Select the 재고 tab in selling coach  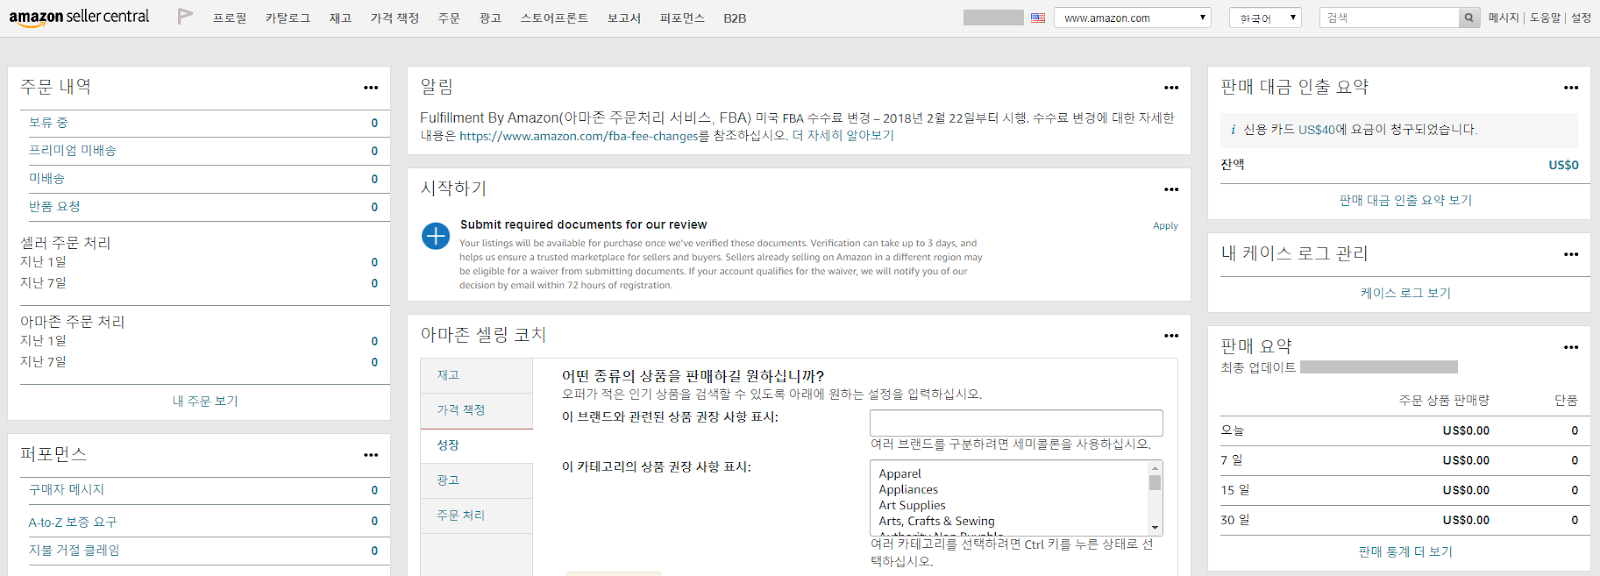[x=476, y=375]
